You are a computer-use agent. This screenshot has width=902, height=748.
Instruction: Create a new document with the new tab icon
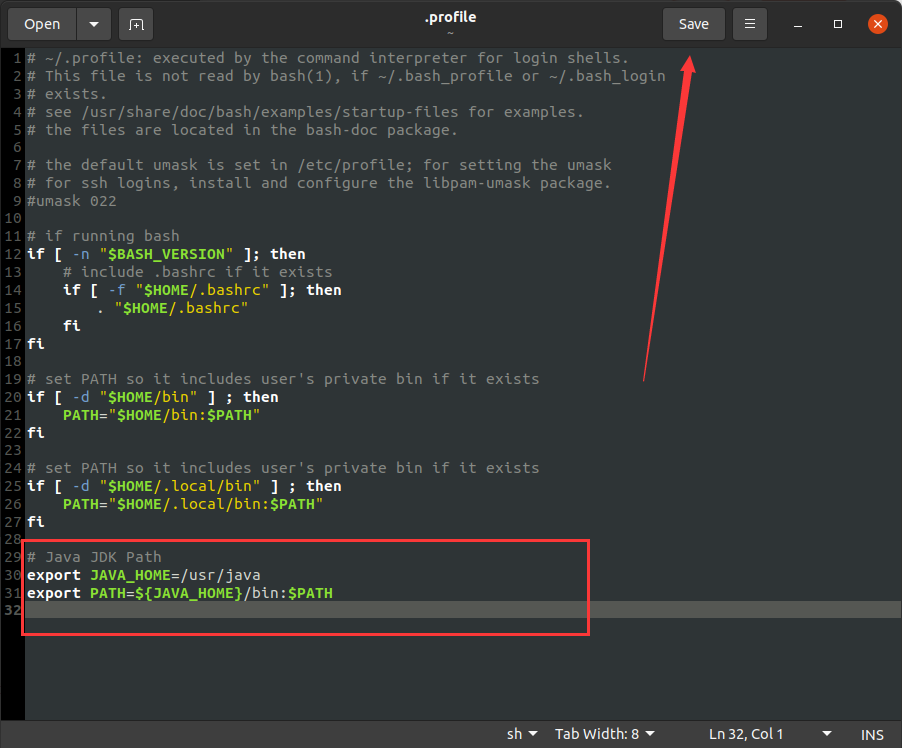tap(136, 24)
